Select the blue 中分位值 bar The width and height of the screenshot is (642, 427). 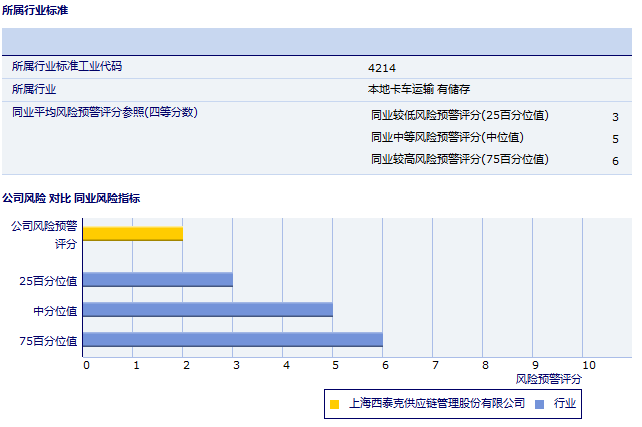[x=208, y=310]
